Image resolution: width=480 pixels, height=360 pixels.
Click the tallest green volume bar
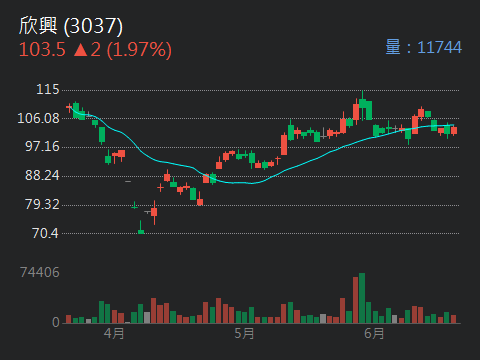[x=362, y=298]
